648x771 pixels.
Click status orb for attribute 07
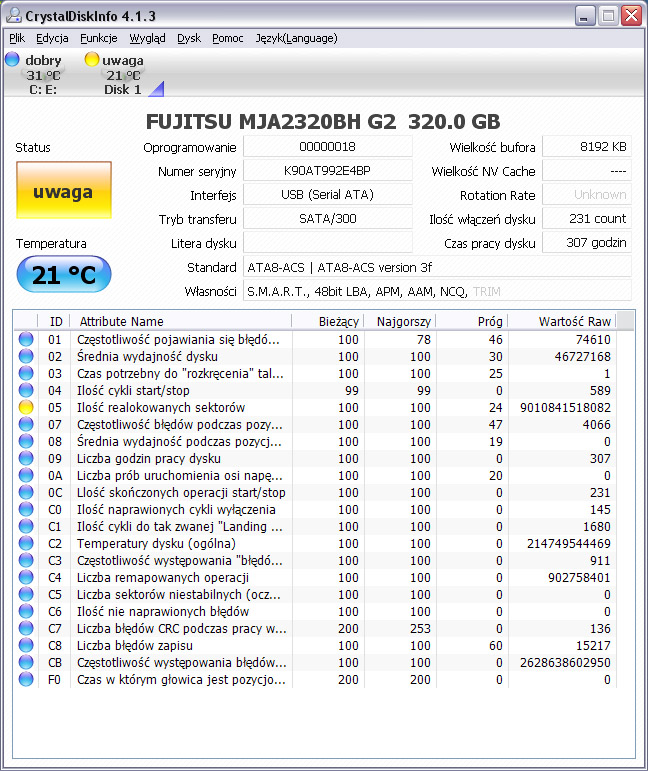coord(26,424)
